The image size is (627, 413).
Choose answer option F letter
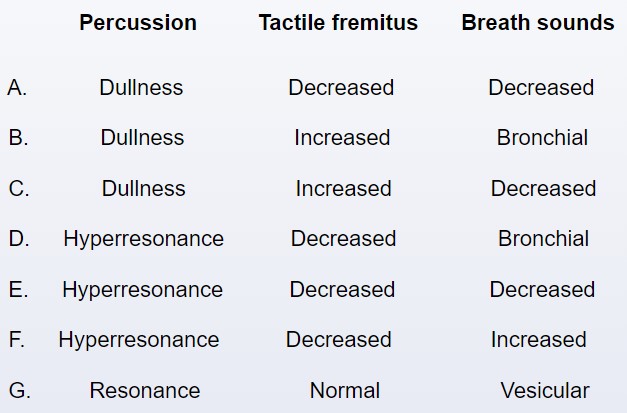pos(17,339)
